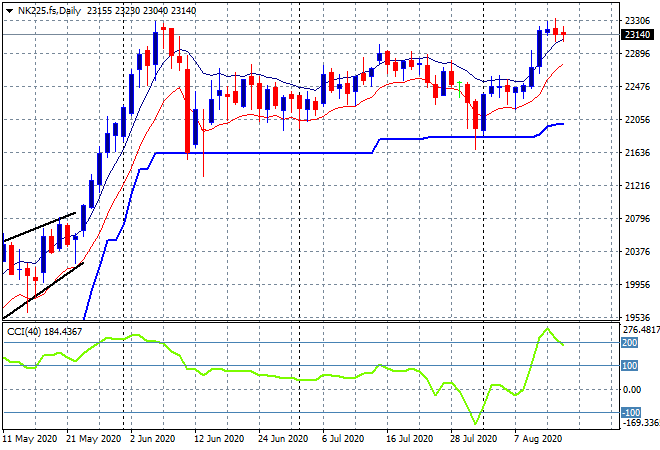Viewport: 660px width, 450px height.
Task: Select the upper black trendline in May
Action: [x=39, y=227]
